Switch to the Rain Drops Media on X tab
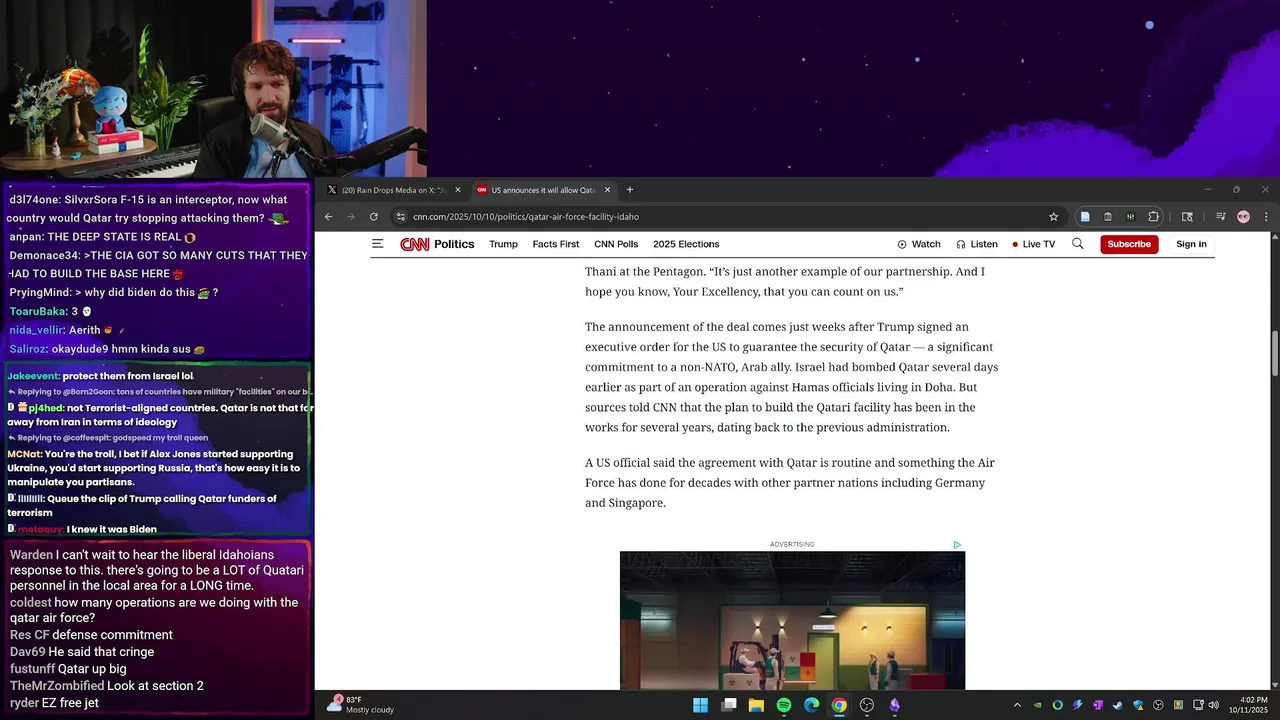Viewport: 1280px width, 720px height. [x=393, y=190]
